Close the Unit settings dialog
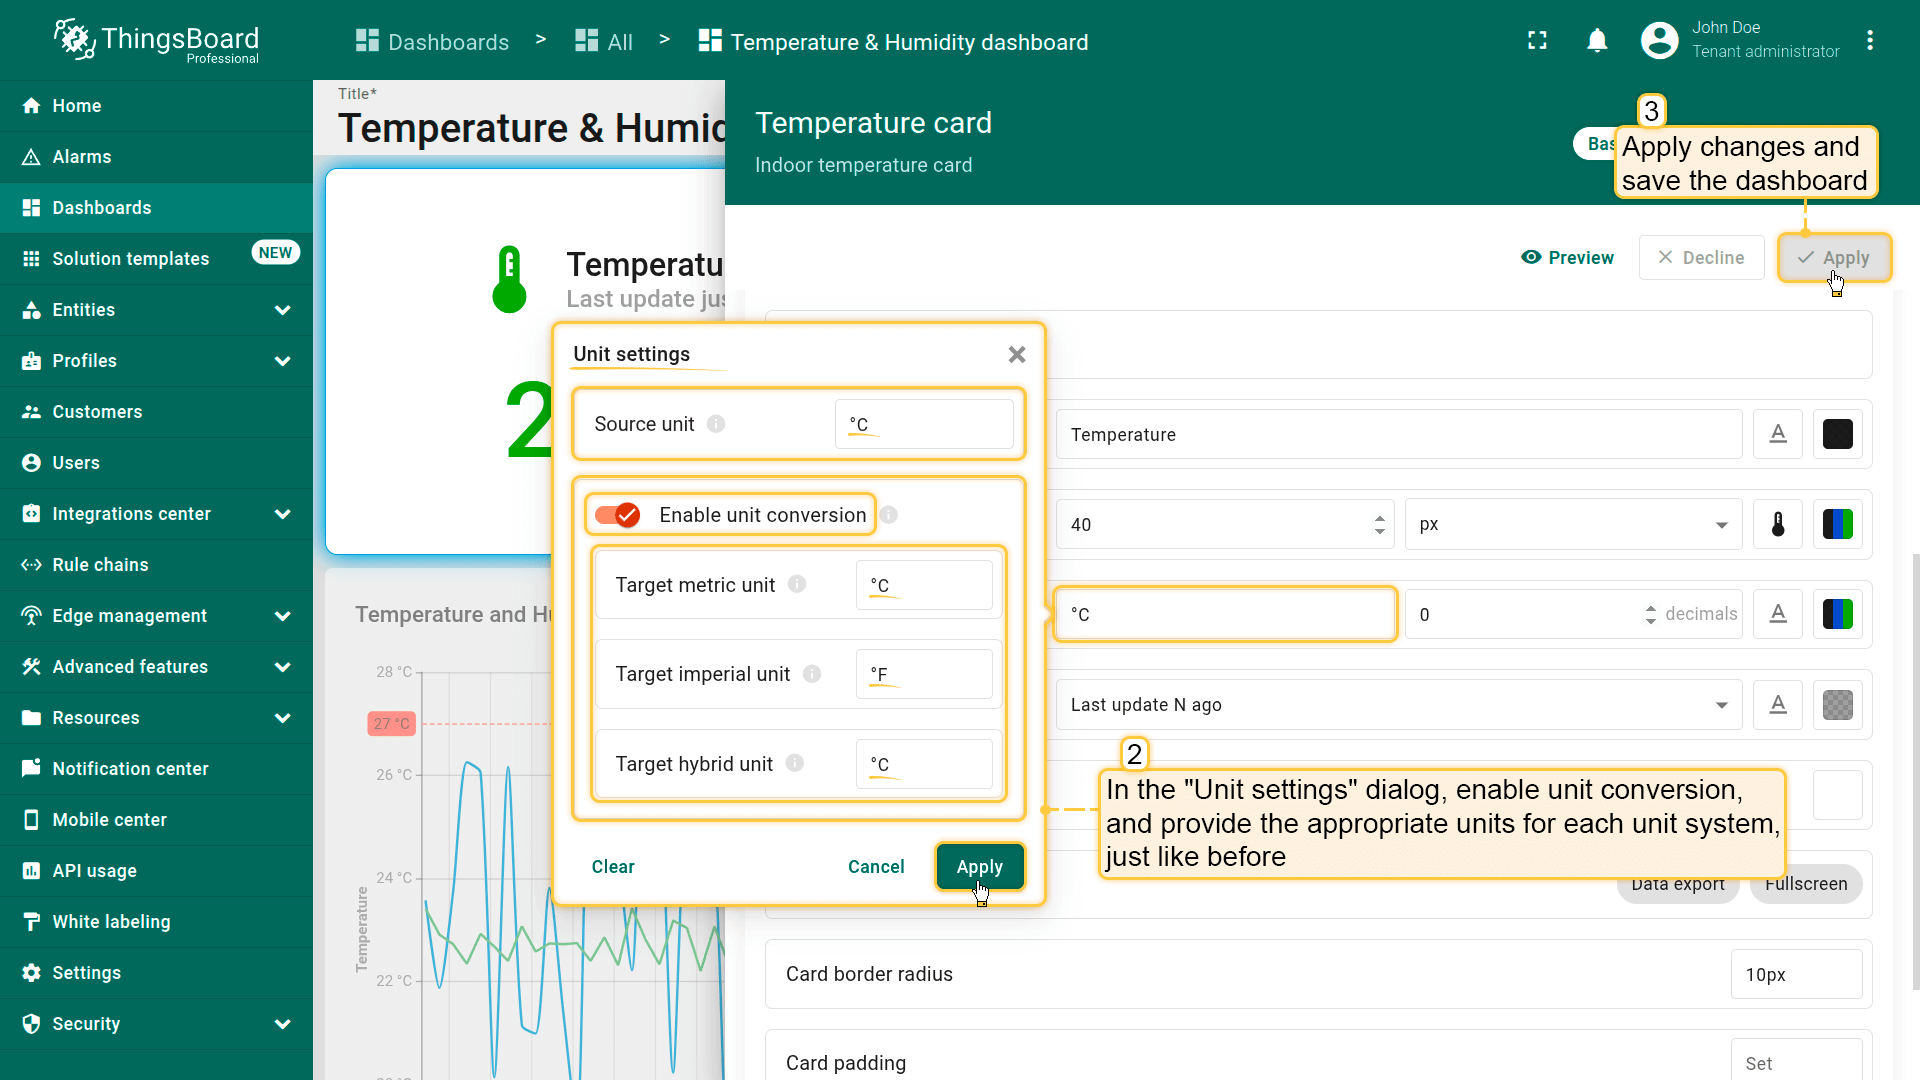 [1016, 355]
